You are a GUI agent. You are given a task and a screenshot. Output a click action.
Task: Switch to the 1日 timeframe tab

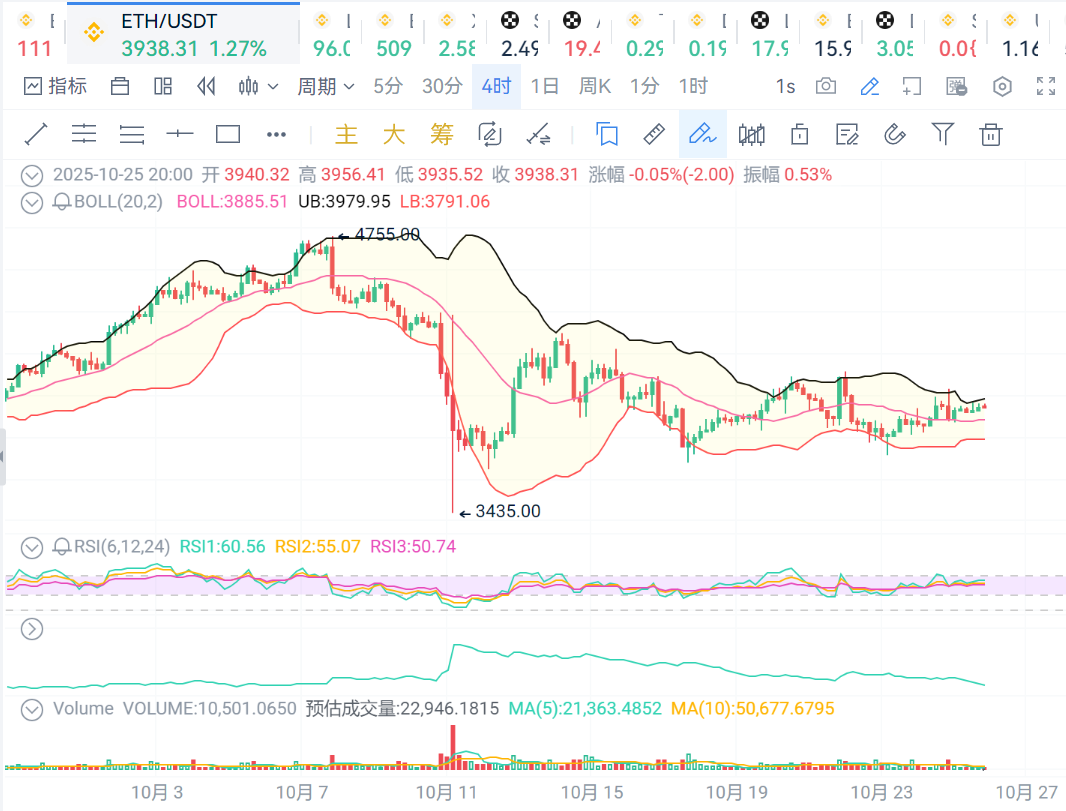pos(545,87)
